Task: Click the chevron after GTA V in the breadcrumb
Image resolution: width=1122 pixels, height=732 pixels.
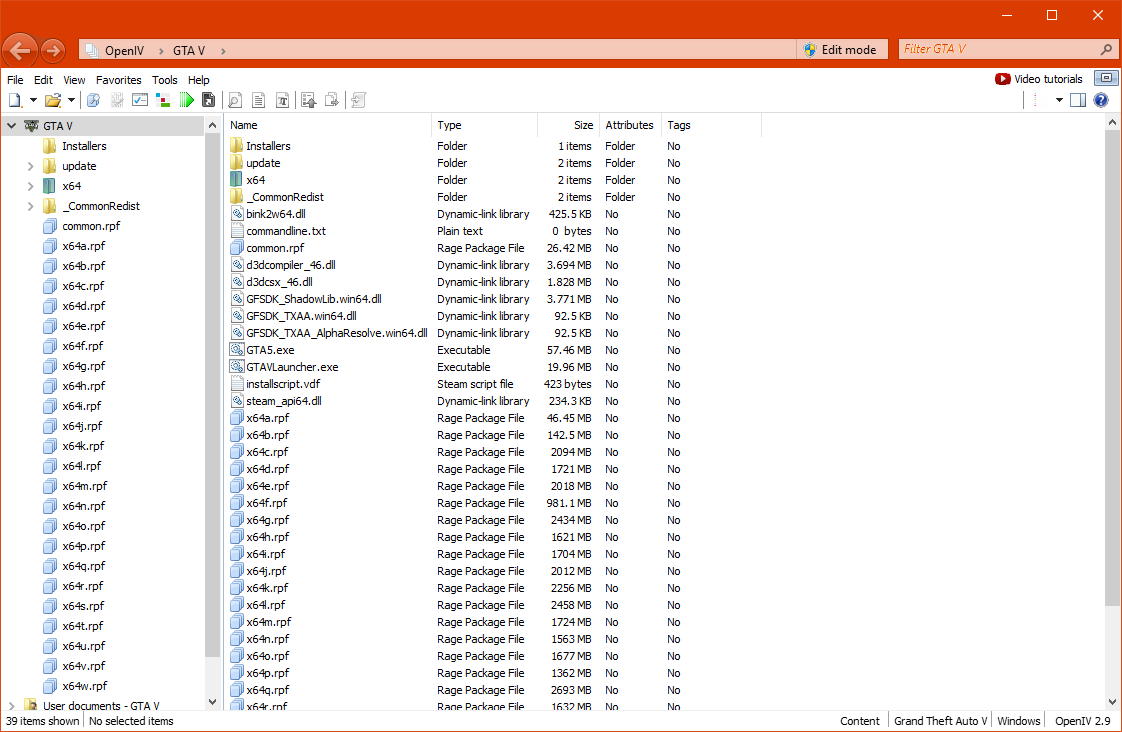Action: [x=223, y=51]
